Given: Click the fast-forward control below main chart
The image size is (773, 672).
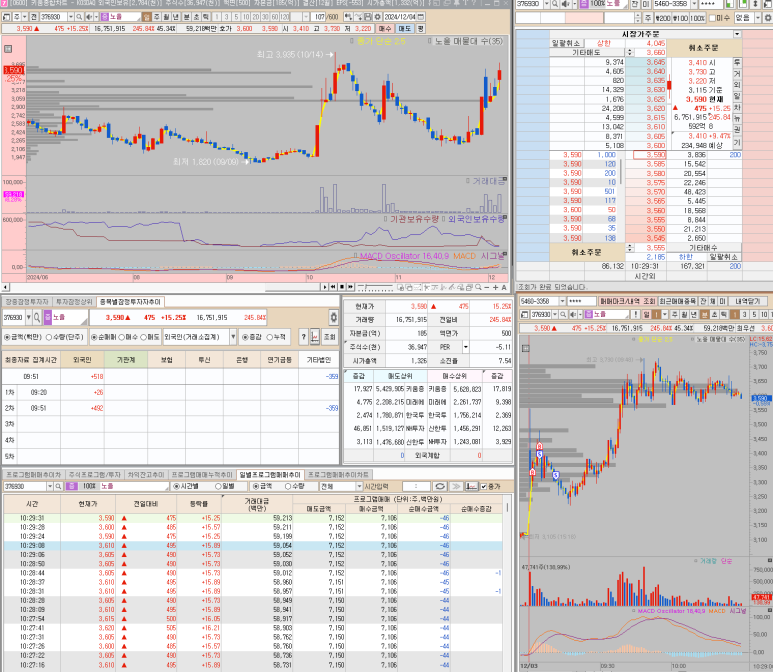Looking at the screenshot, I should pyautogui.click(x=350, y=286).
